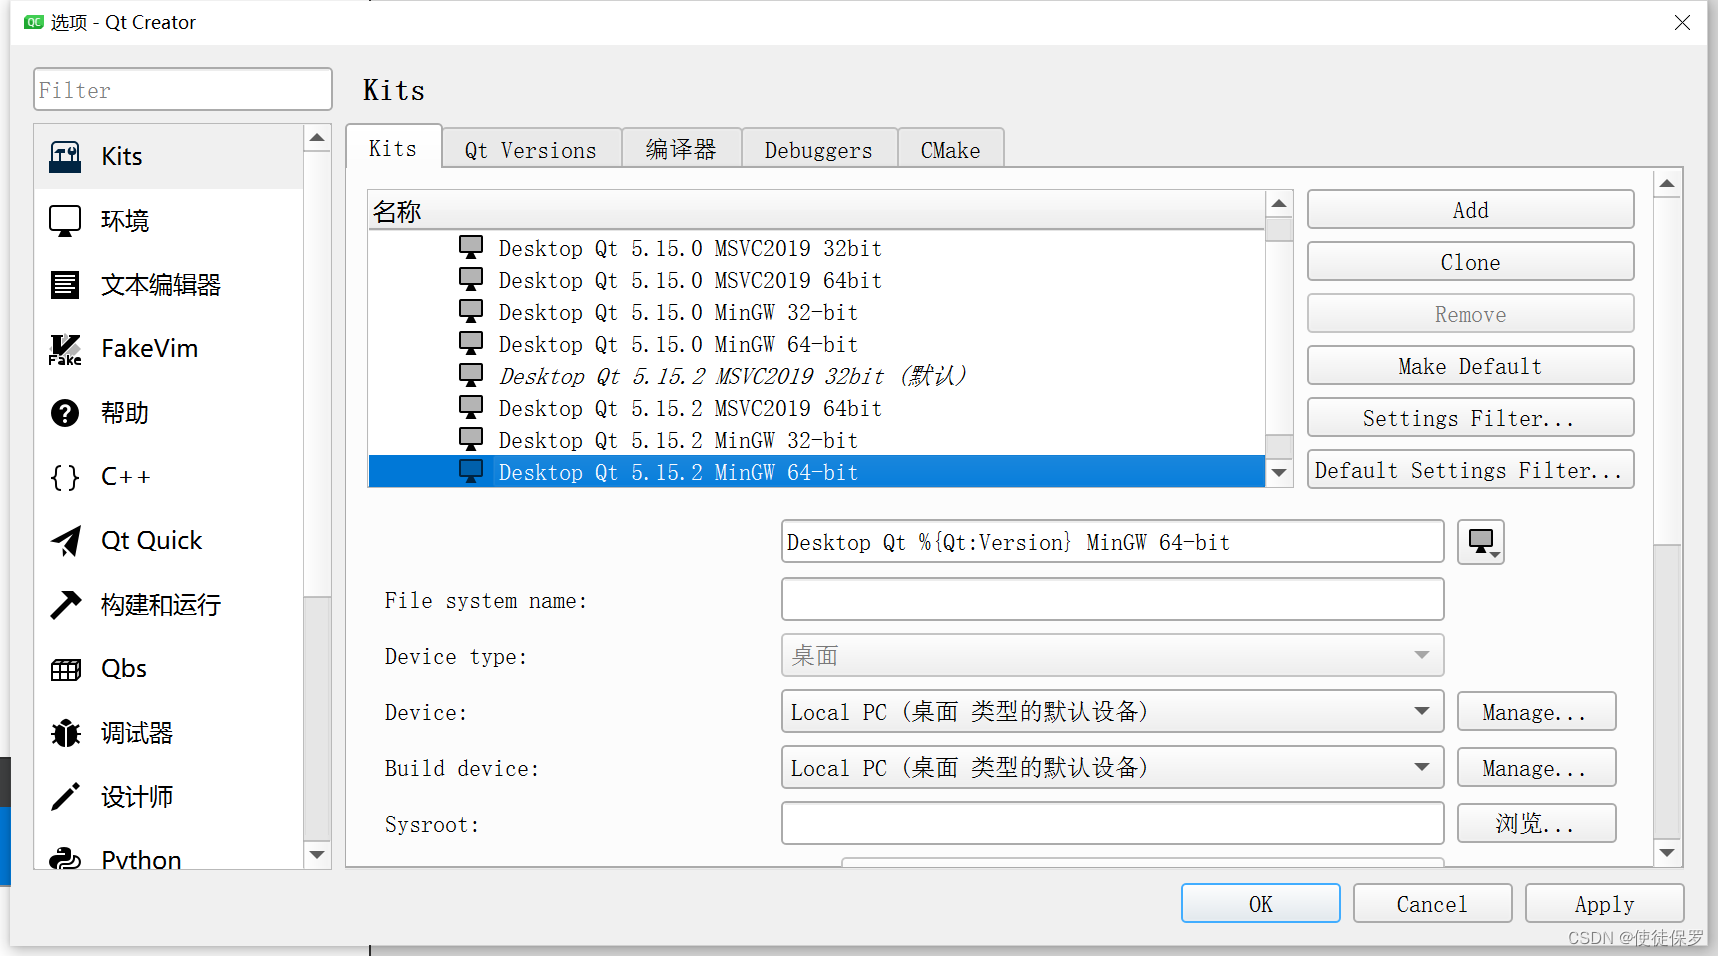Open the 文本编辑器 text editor settings
1718x956 pixels.
click(x=158, y=284)
